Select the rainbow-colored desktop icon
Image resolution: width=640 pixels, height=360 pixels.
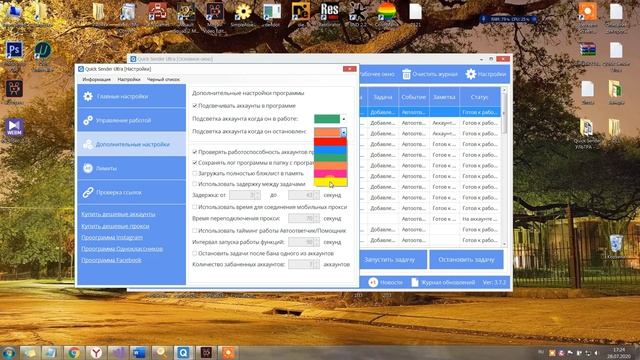click(386, 11)
